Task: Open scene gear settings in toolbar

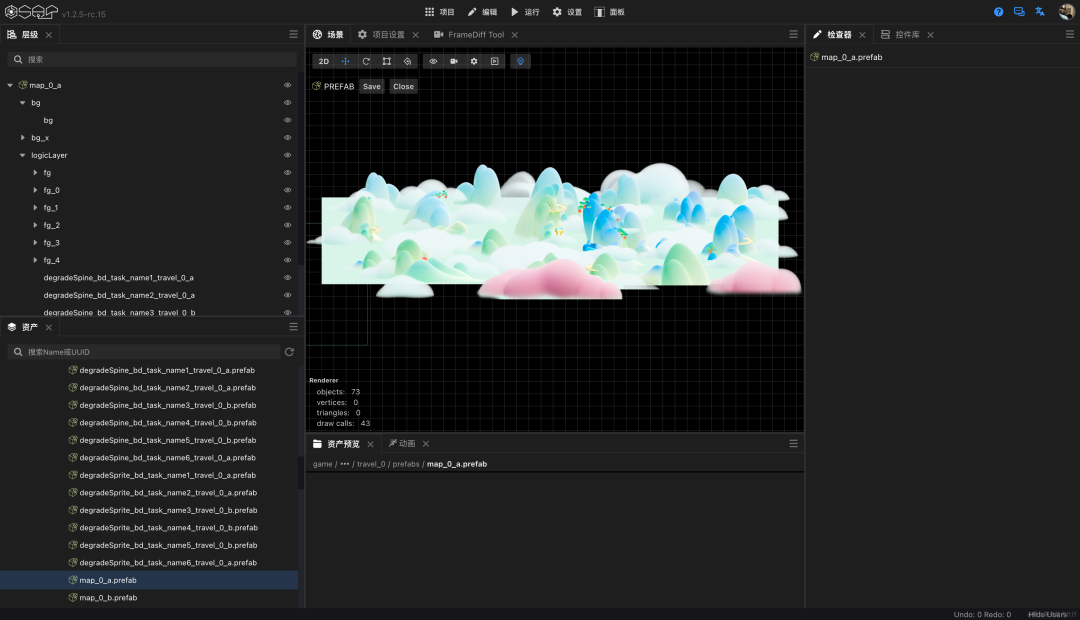Action: pyautogui.click(x=474, y=61)
